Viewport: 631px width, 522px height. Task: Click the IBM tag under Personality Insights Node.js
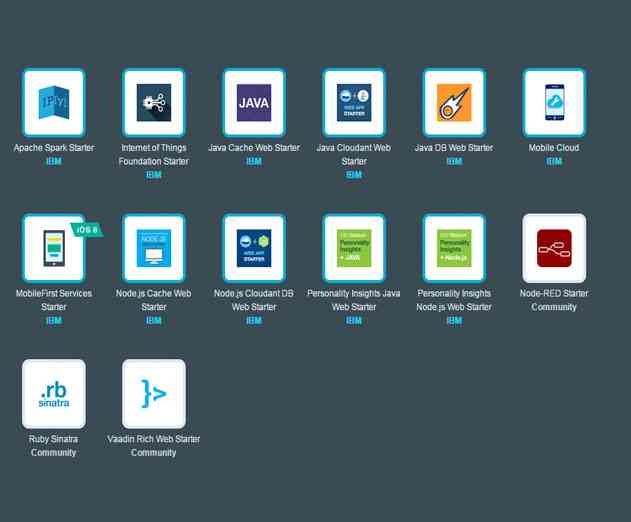point(454,321)
